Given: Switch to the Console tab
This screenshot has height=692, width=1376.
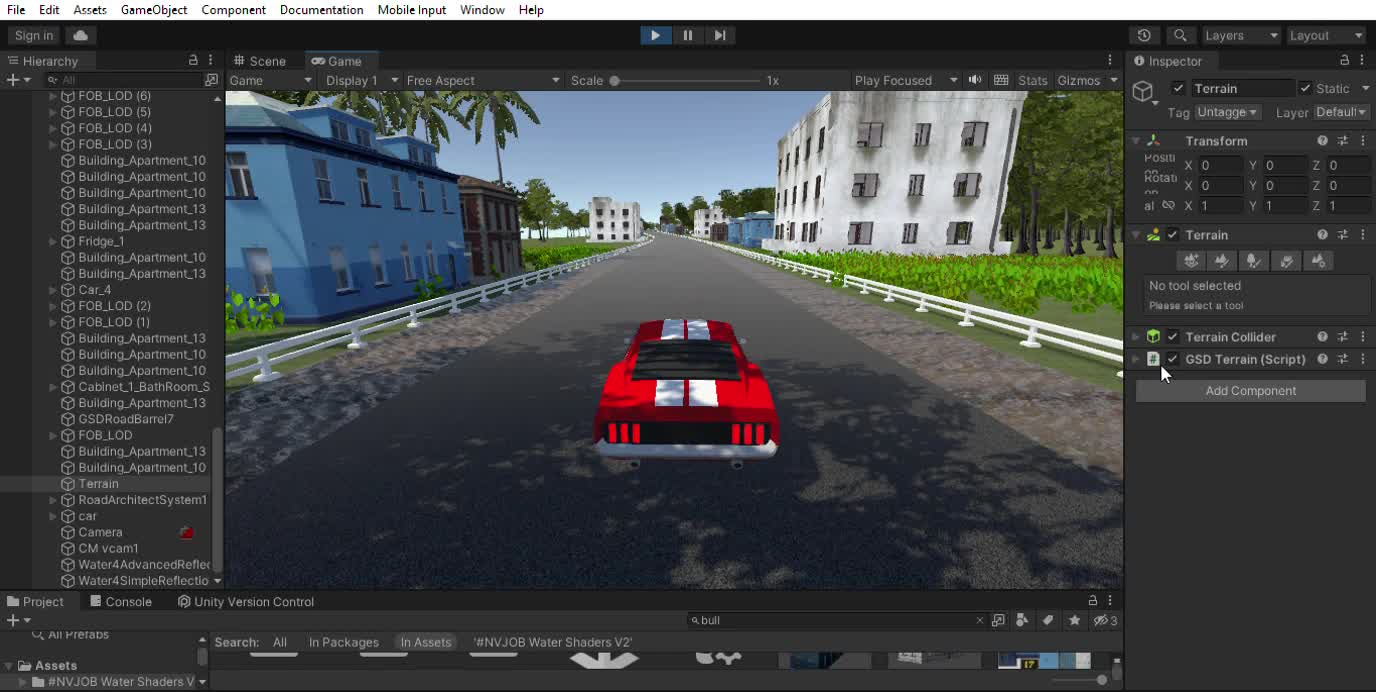Looking at the screenshot, I should click(x=120, y=601).
